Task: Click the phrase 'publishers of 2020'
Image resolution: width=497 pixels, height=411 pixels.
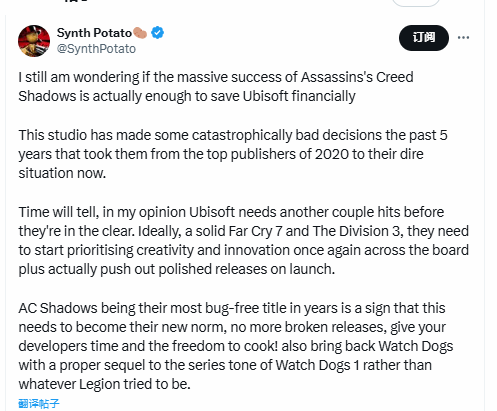Action: (290, 154)
